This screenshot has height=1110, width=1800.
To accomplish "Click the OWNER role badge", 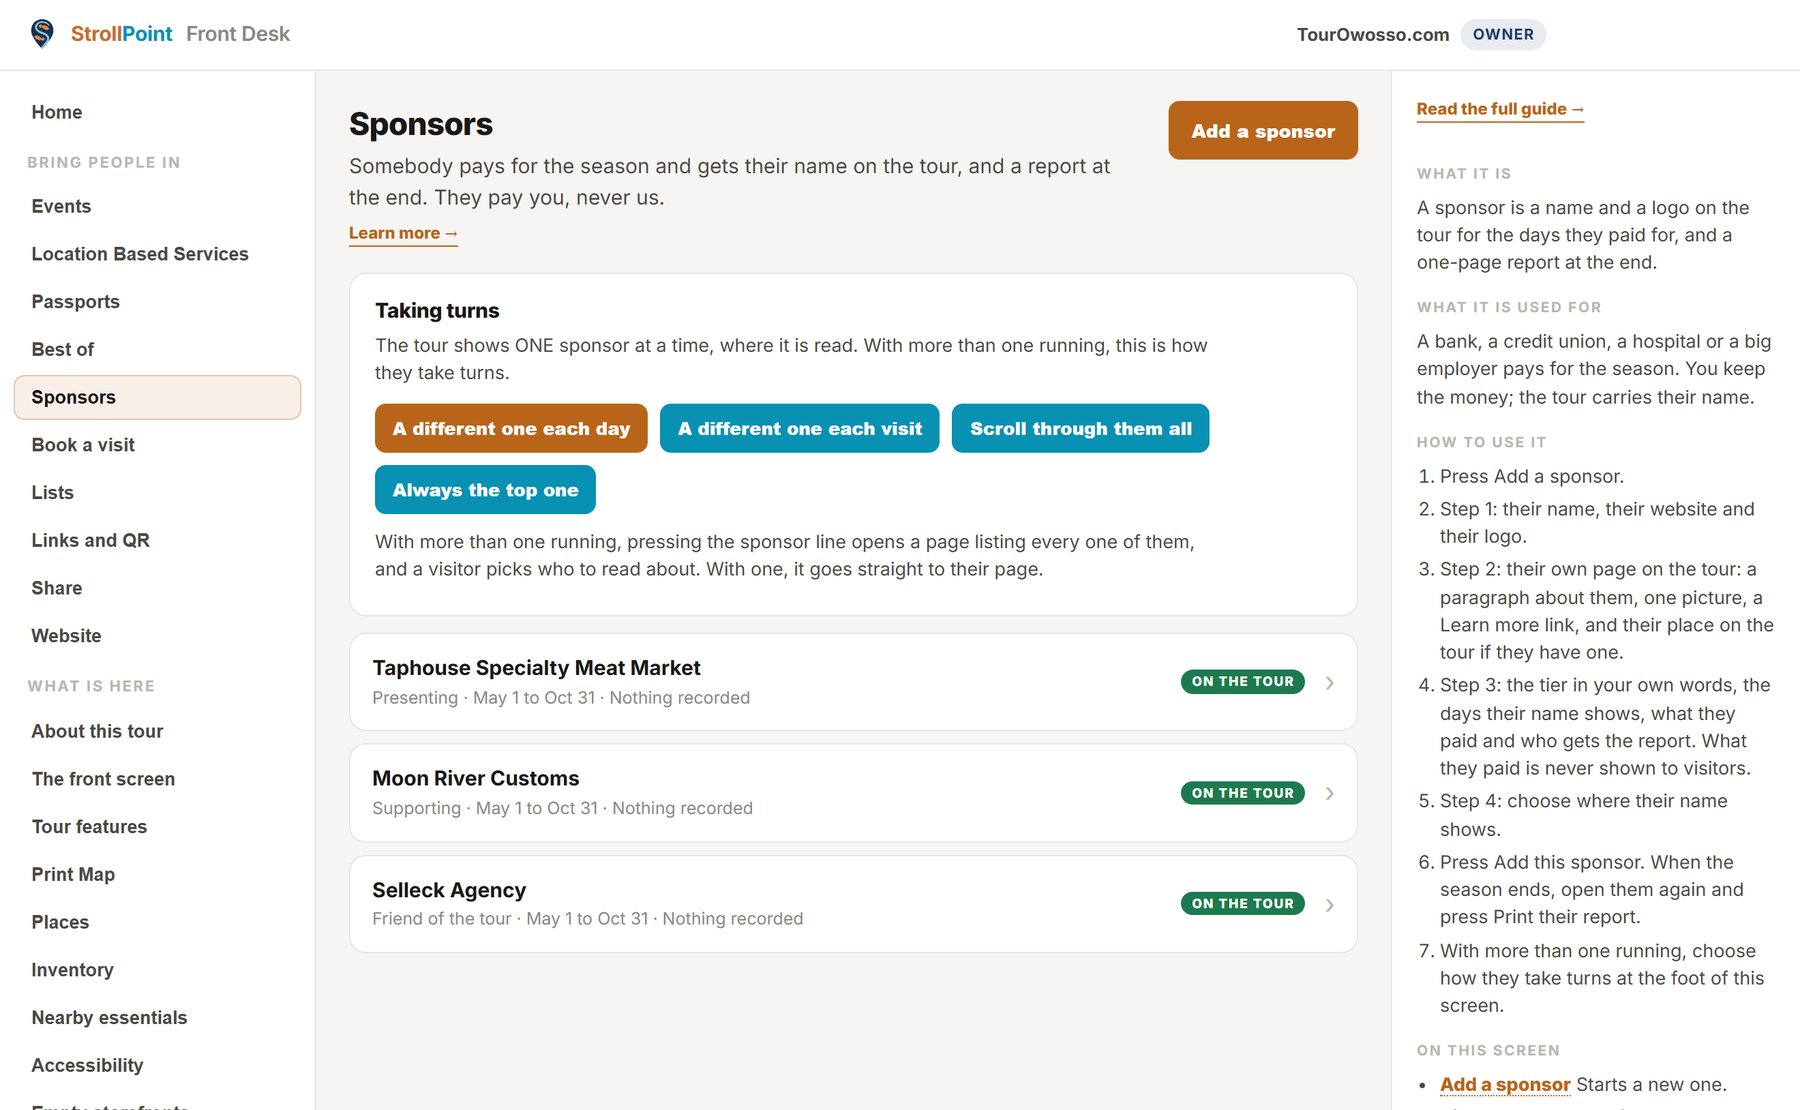I will [1503, 34].
